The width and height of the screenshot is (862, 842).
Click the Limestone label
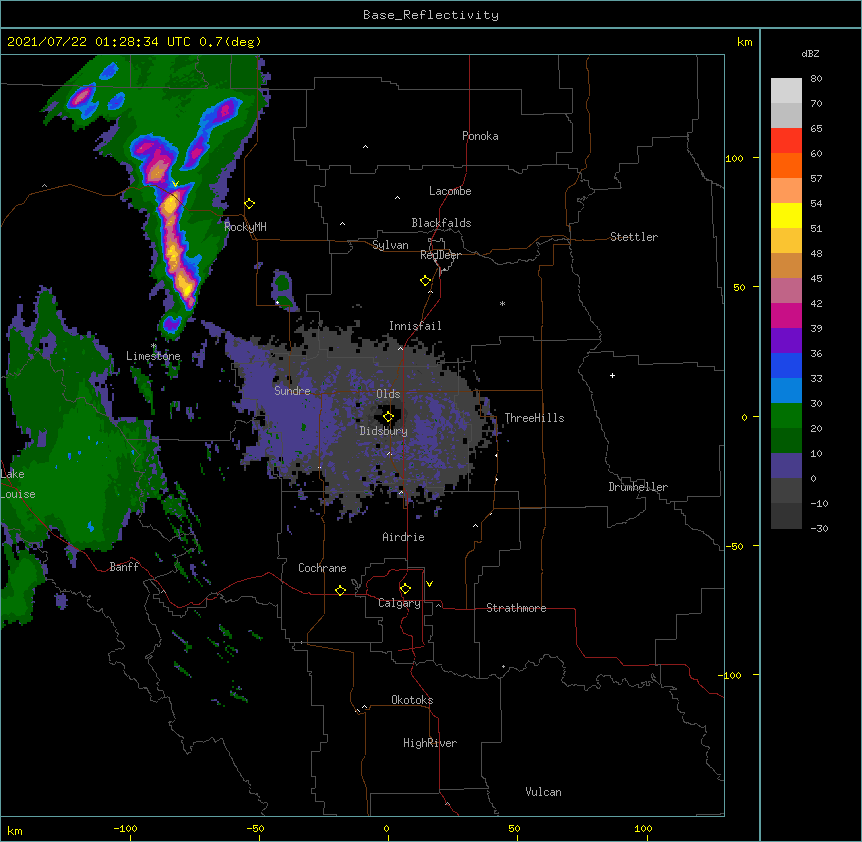pos(153,356)
